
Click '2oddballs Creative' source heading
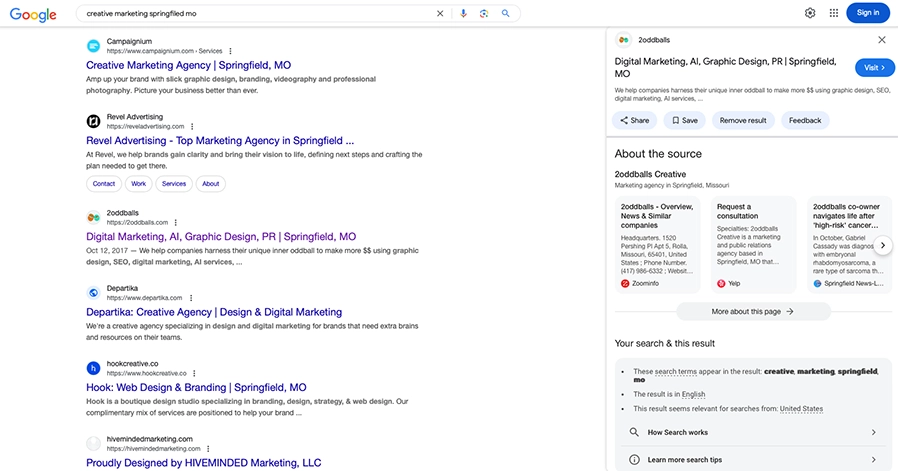pyautogui.click(x=650, y=174)
